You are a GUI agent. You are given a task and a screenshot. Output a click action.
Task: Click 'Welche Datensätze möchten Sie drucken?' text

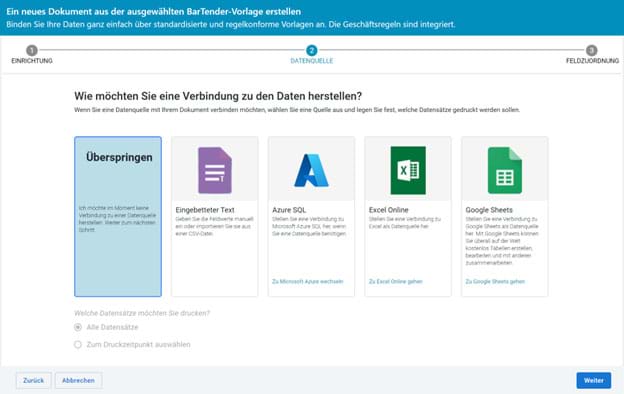142,313
